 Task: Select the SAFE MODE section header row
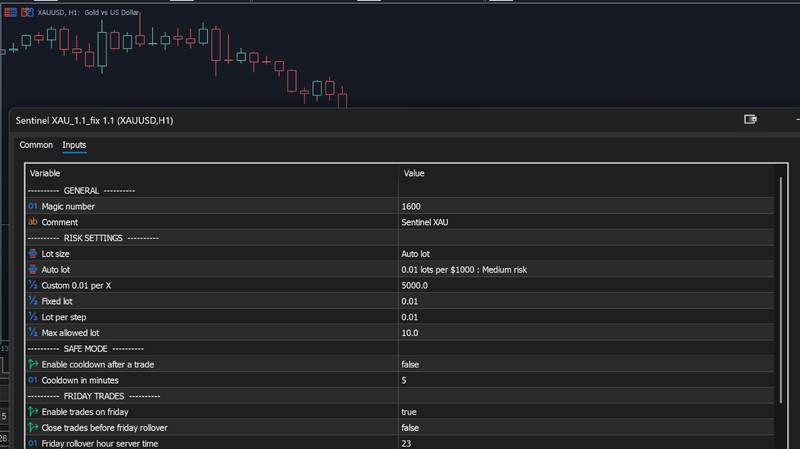click(399, 348)
